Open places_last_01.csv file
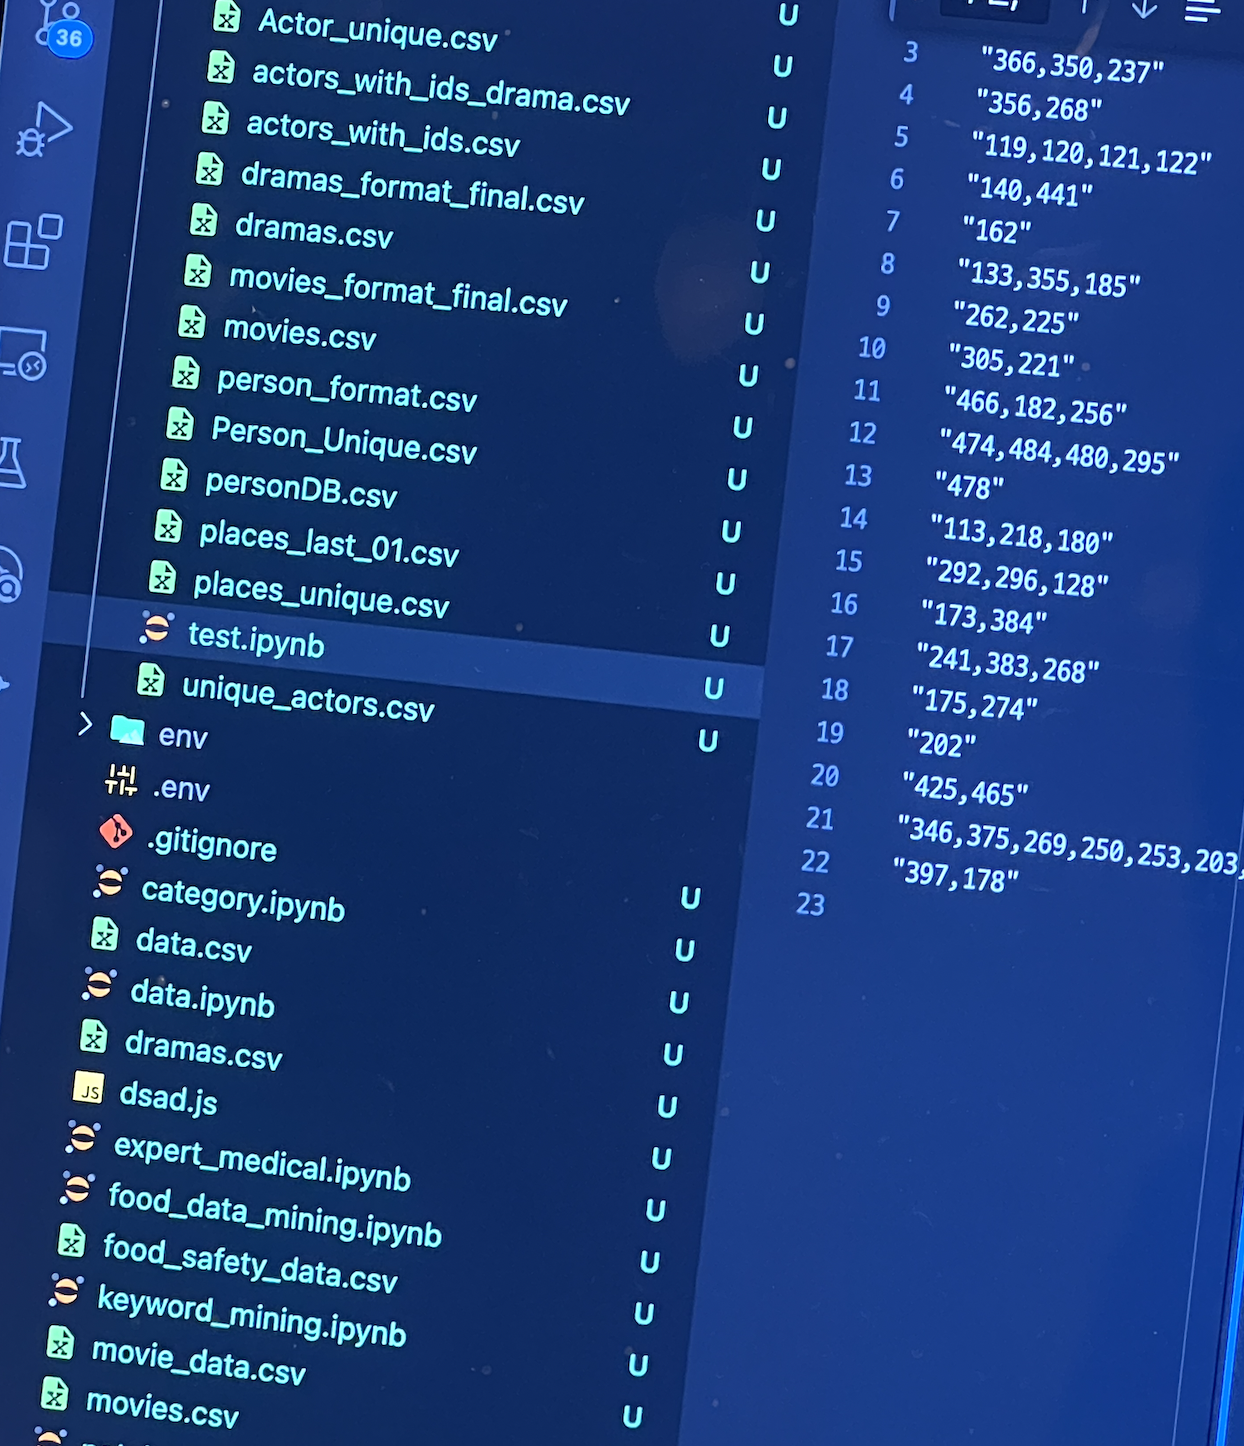1244x1446 pixels. tap(329, 543)
